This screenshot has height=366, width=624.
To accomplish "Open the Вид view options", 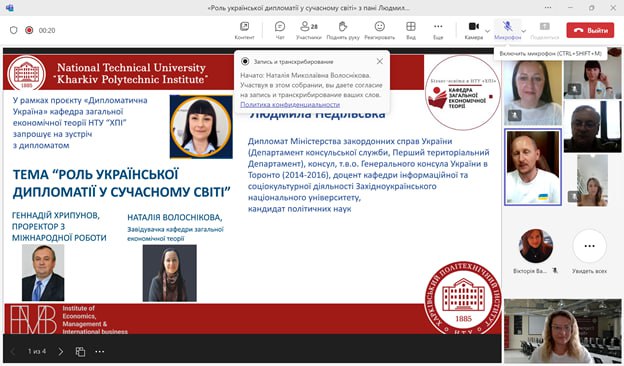I will coord(411,30).
